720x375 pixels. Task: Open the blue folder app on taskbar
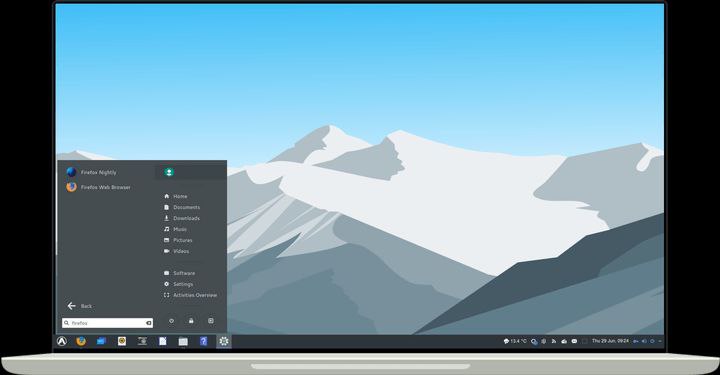click(101, 341)
